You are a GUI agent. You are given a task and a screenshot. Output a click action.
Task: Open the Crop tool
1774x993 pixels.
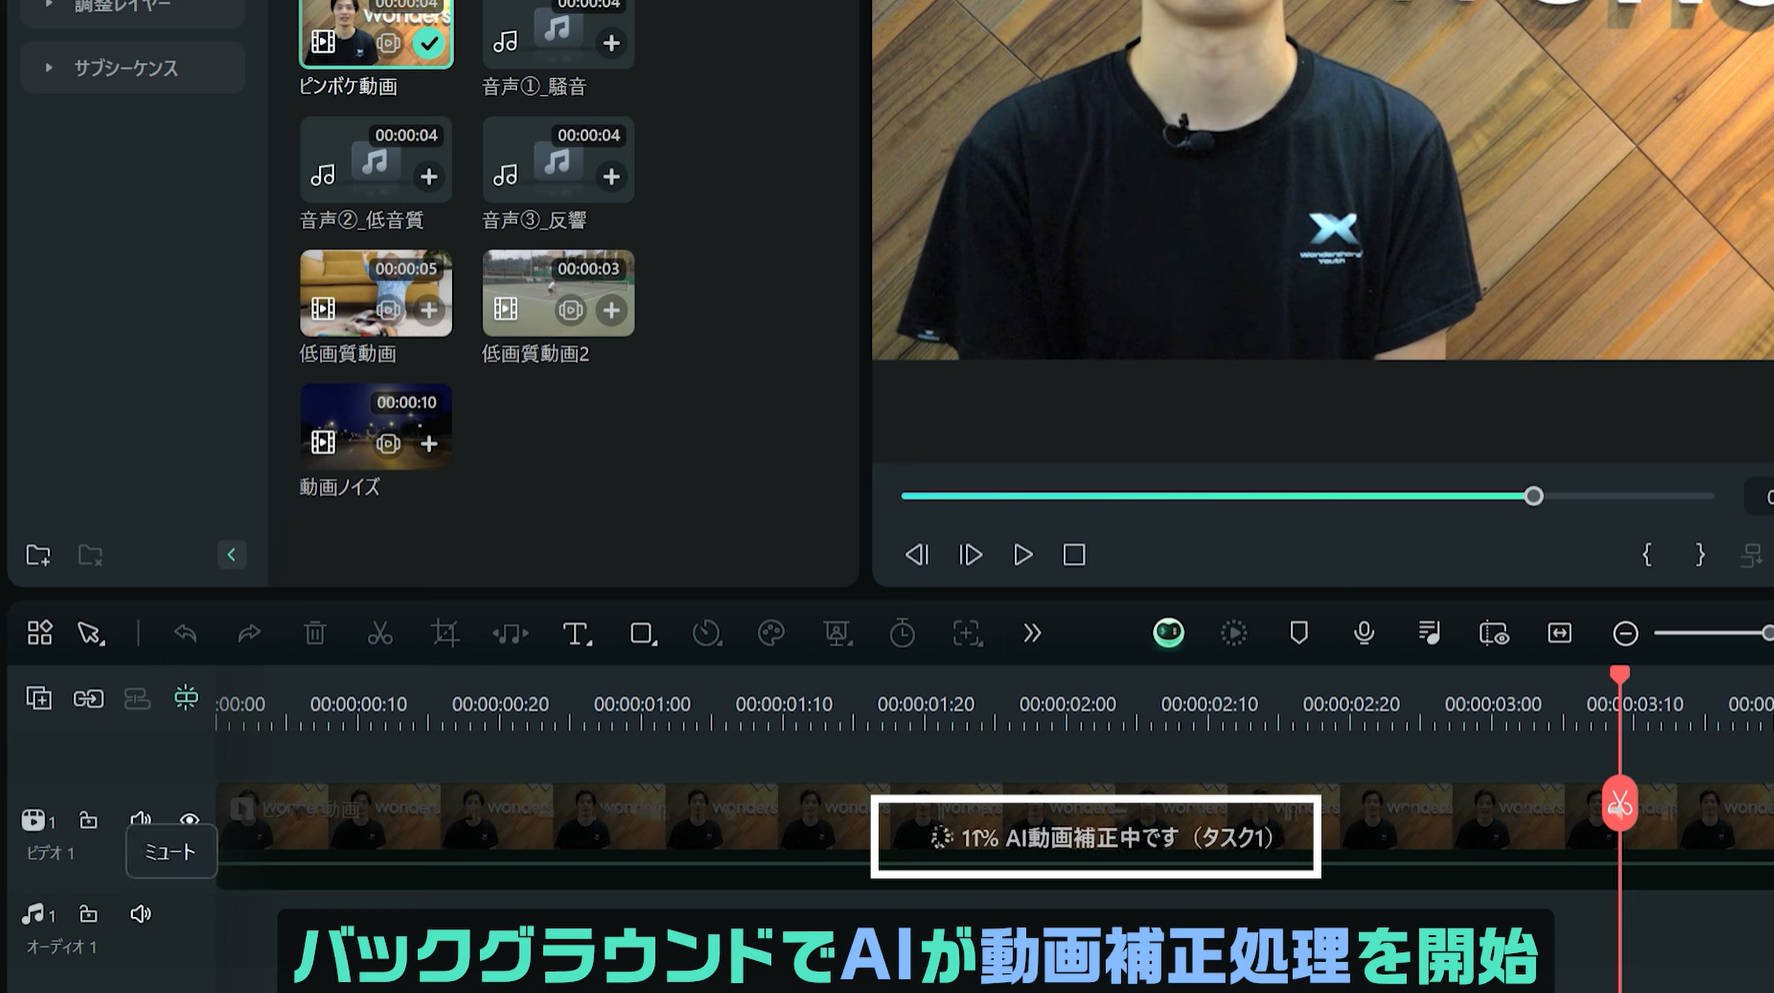tap(446, 633)
